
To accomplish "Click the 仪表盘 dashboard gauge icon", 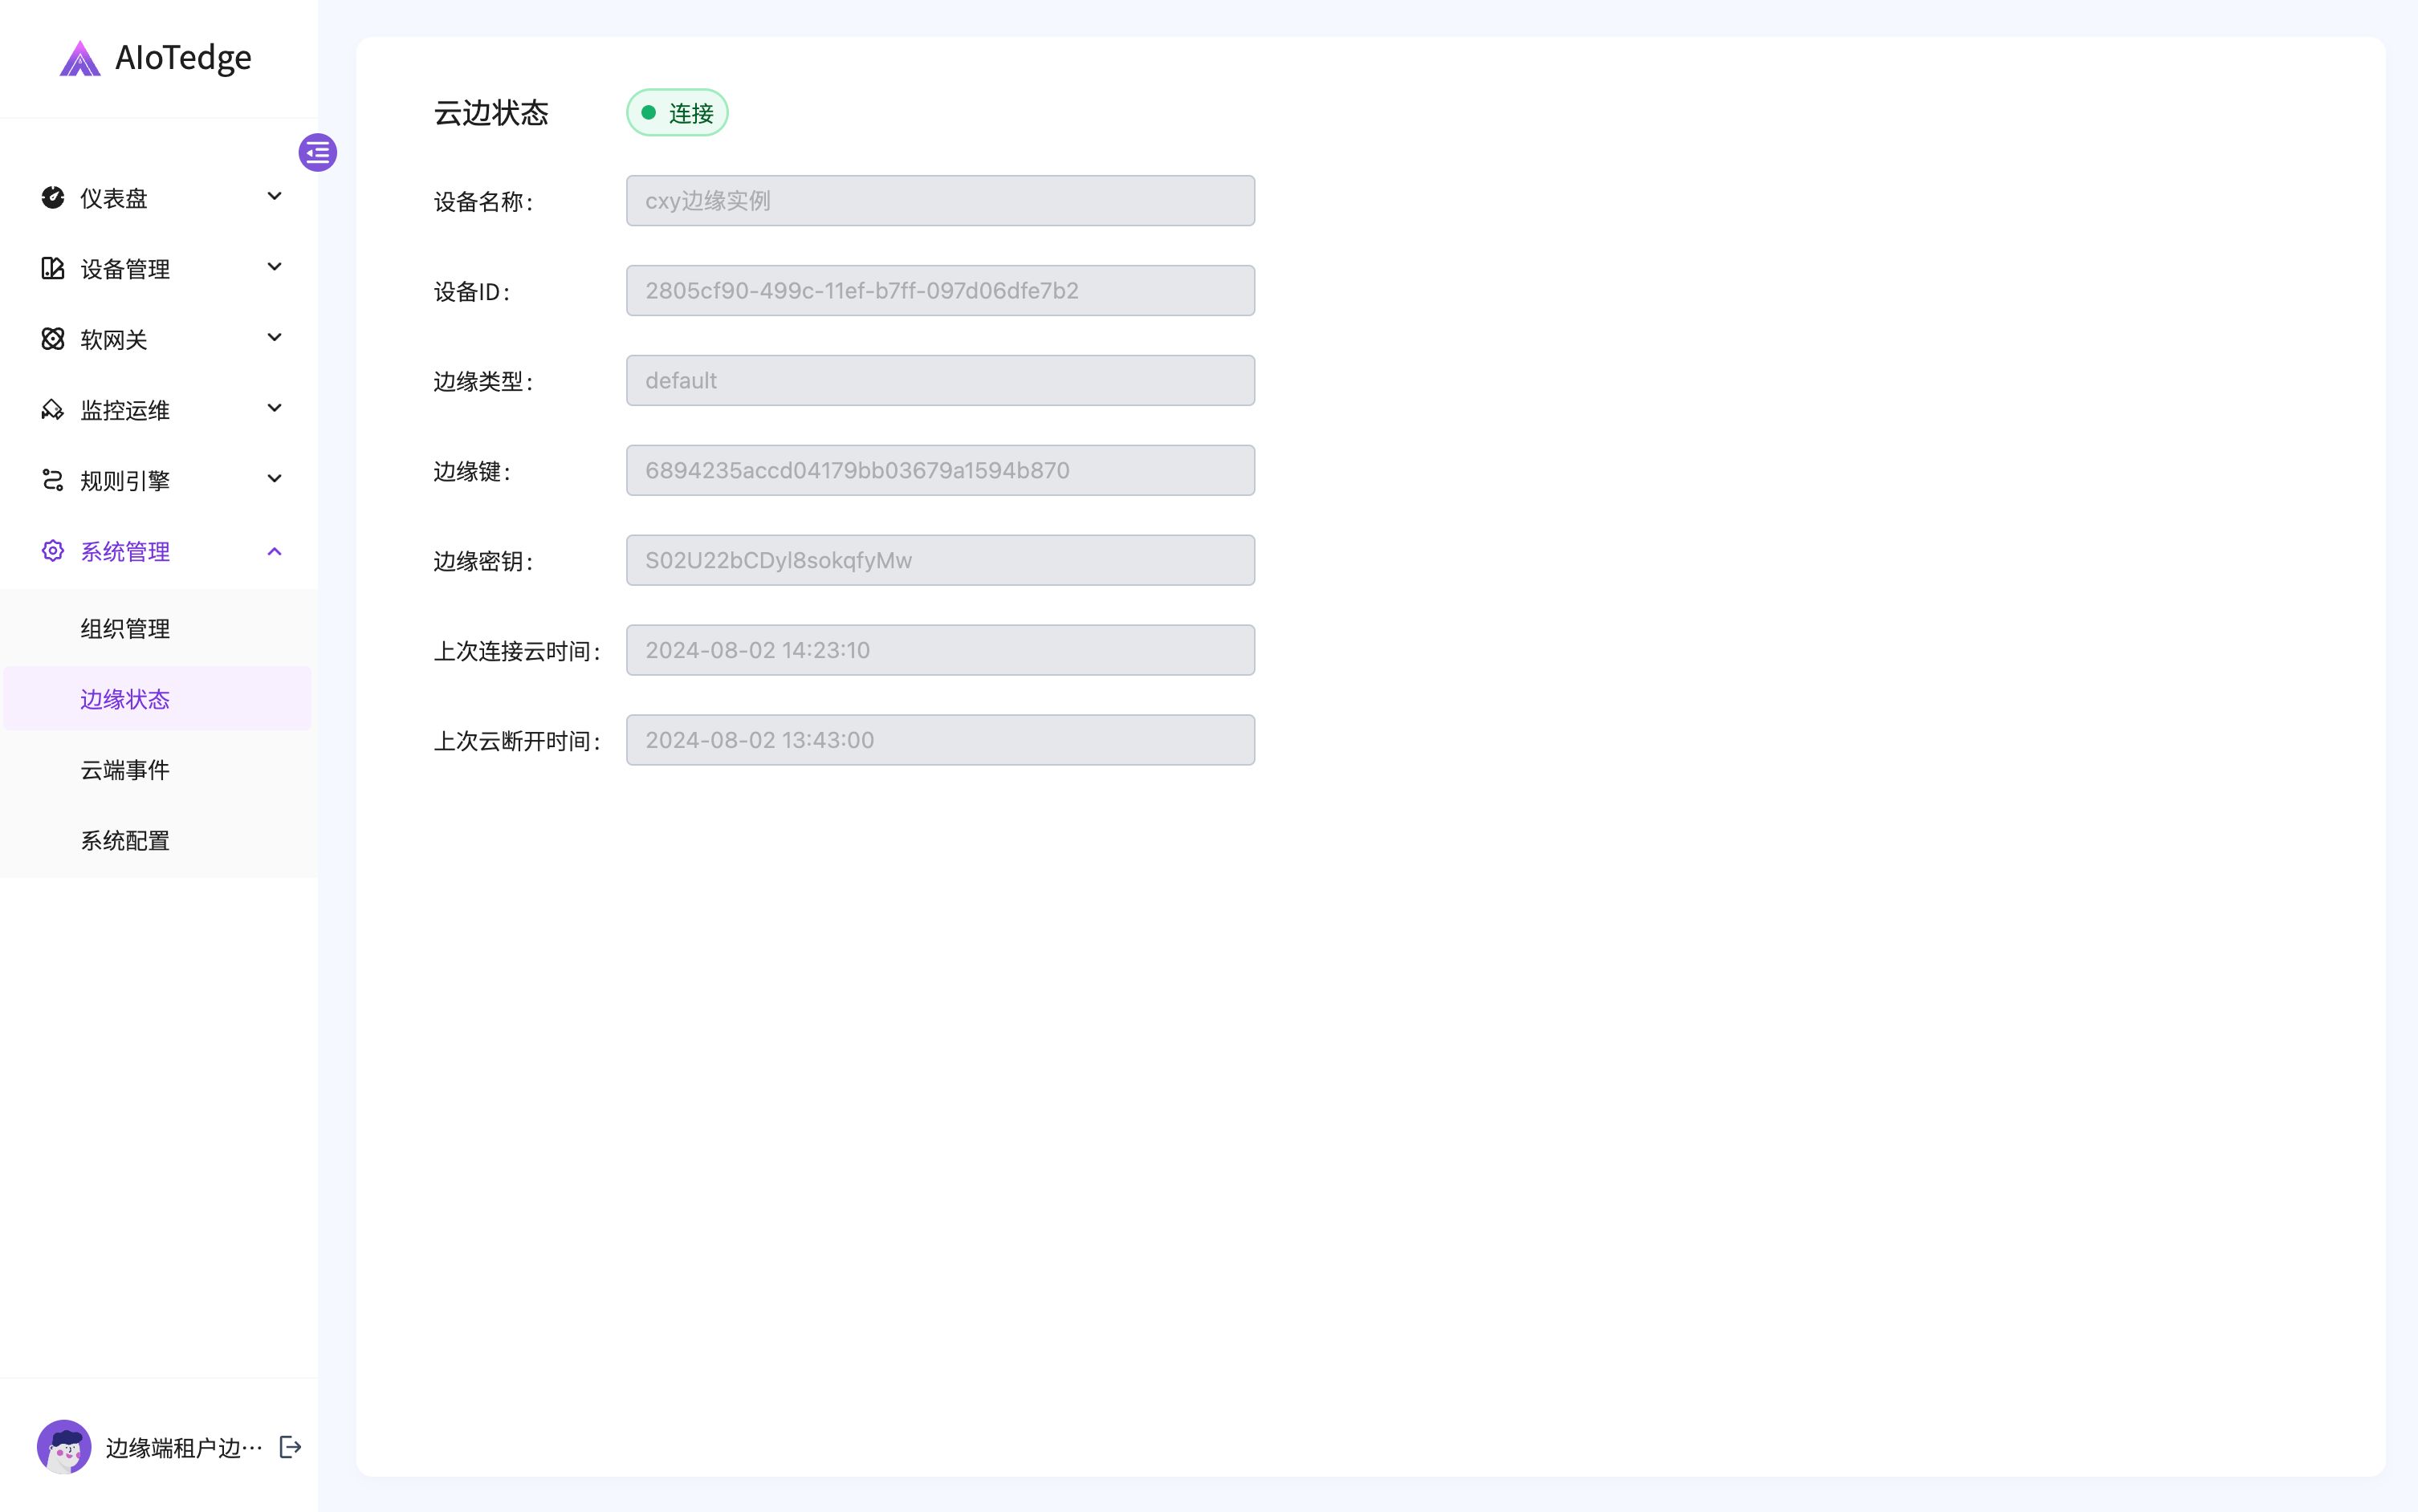I will pyautogui.click(x=53, y=198).
